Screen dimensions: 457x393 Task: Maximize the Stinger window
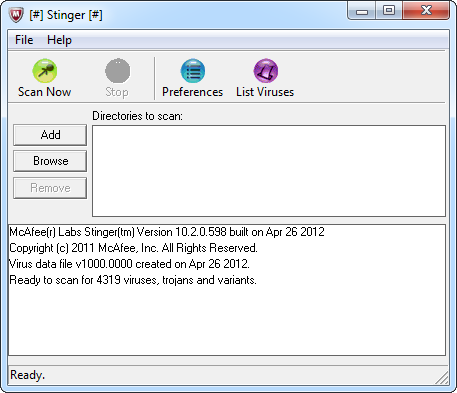(389, 11)
